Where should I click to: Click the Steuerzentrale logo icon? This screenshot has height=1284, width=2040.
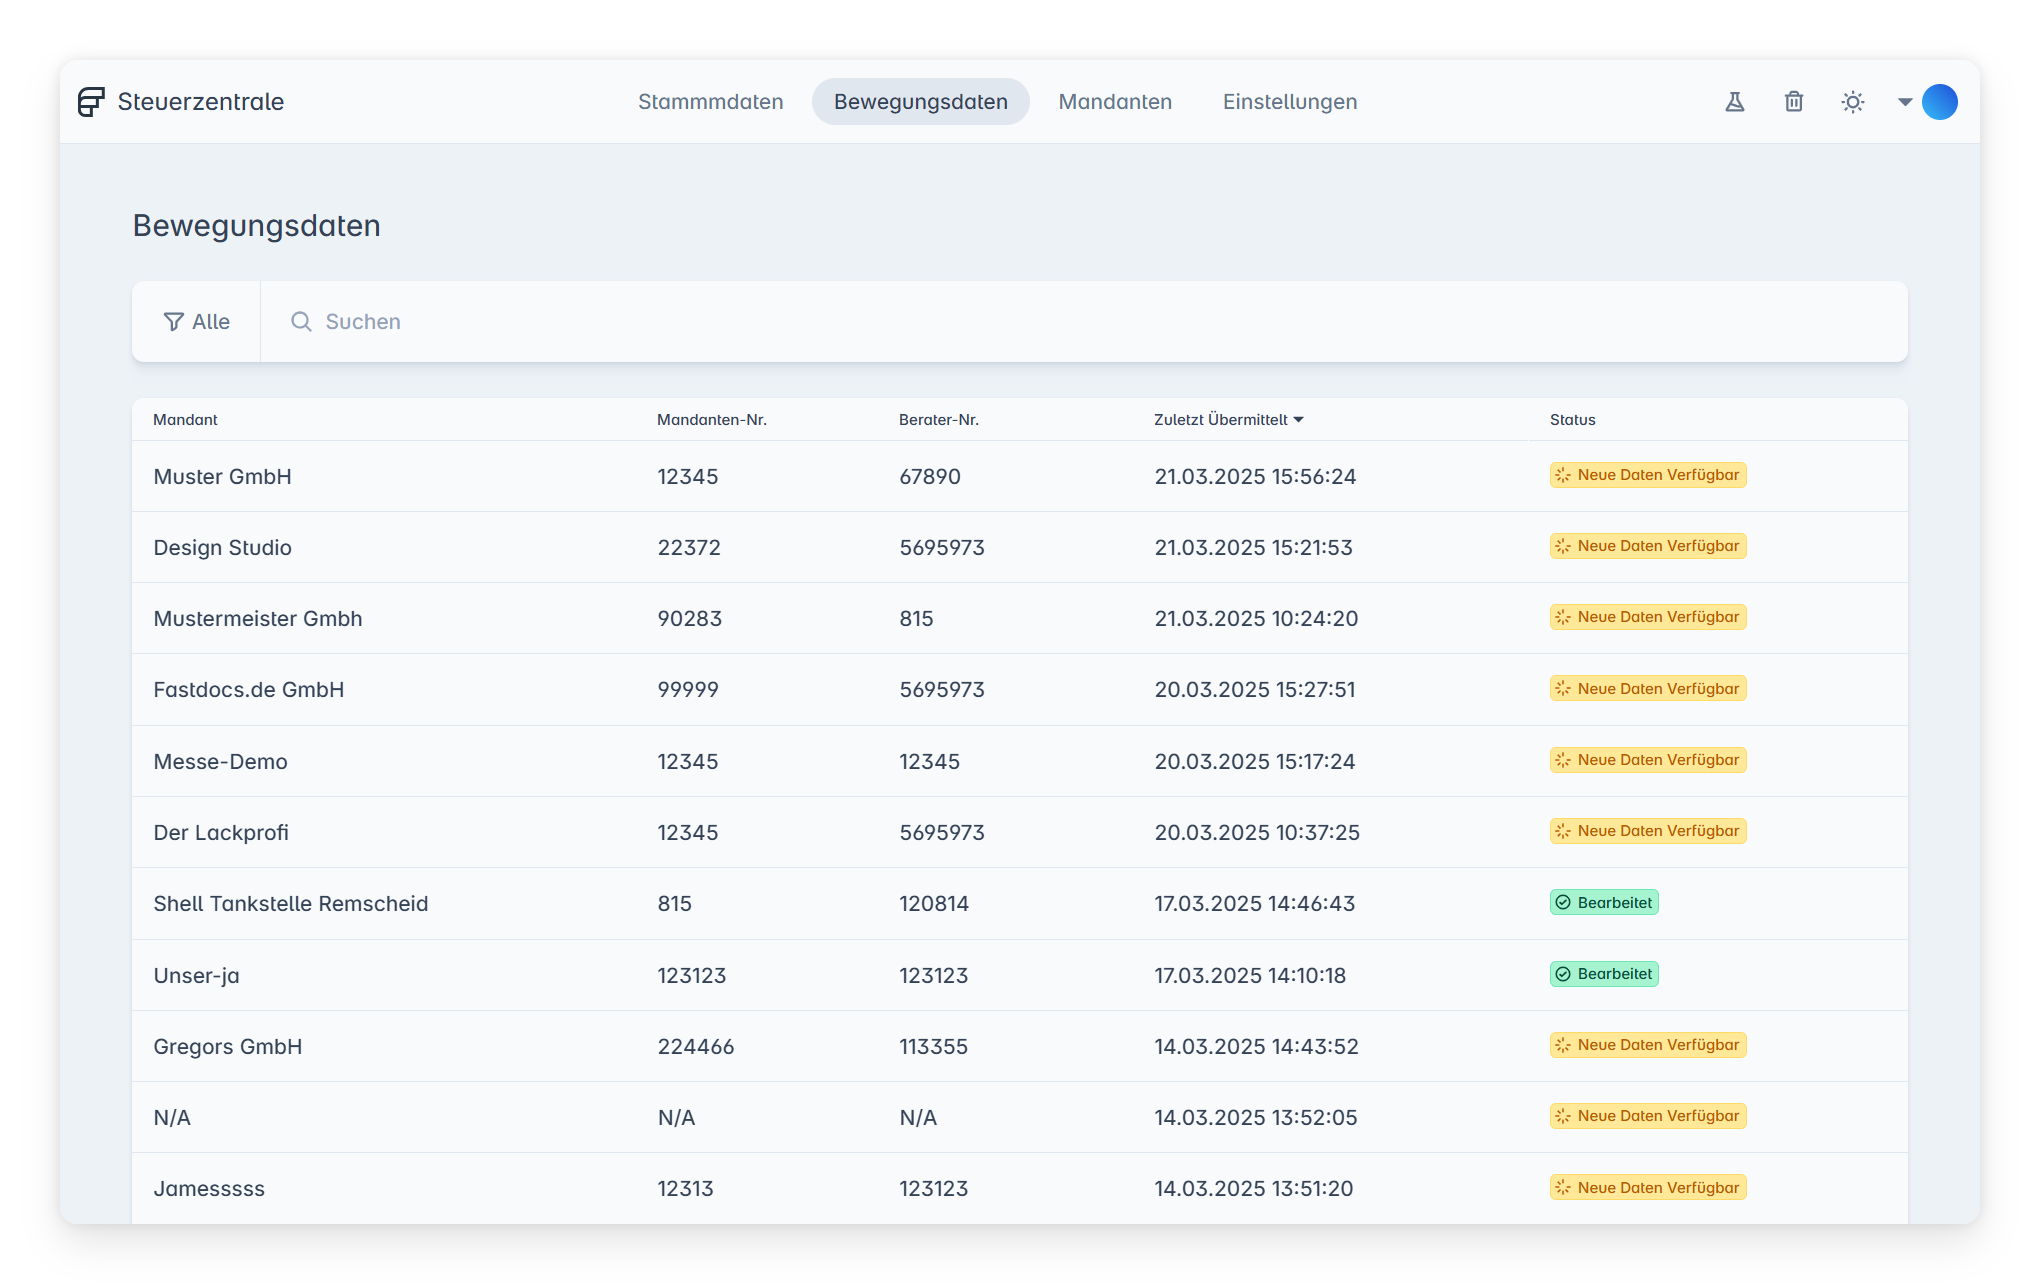click(91, 102)
